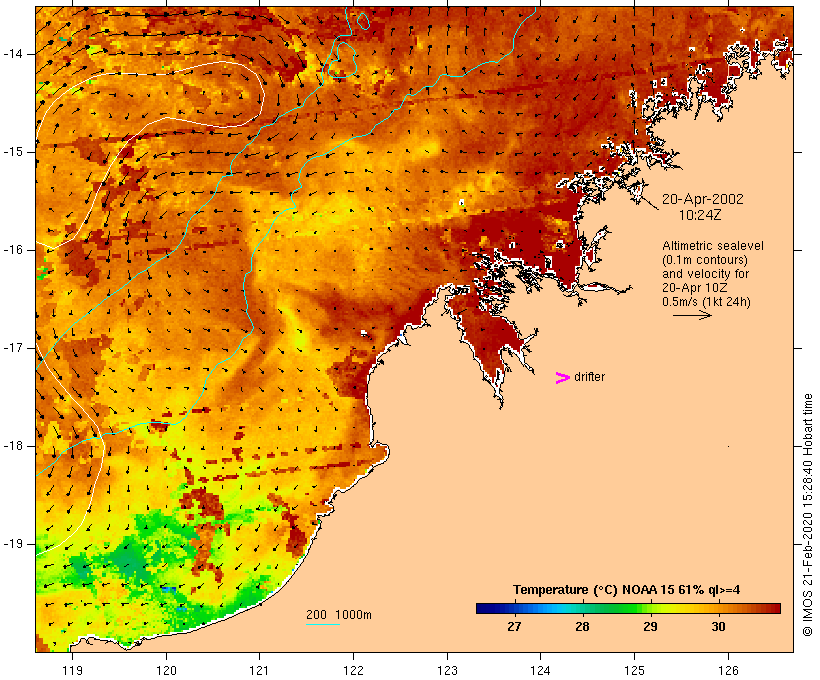Click the colorbar tick label 27
The width and height of the screenshot is (820, 680).
514,627
